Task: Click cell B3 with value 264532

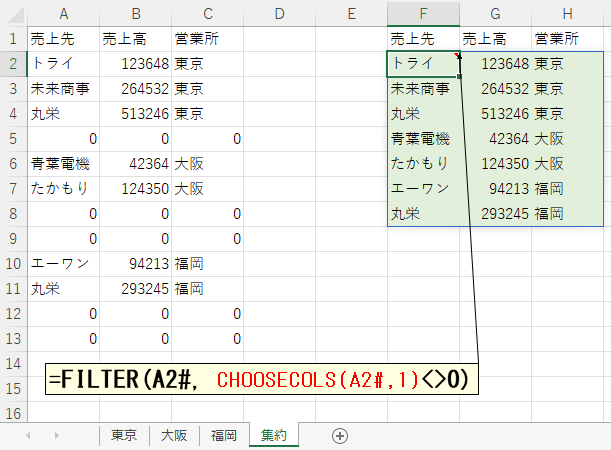Action: coord(136,89)
